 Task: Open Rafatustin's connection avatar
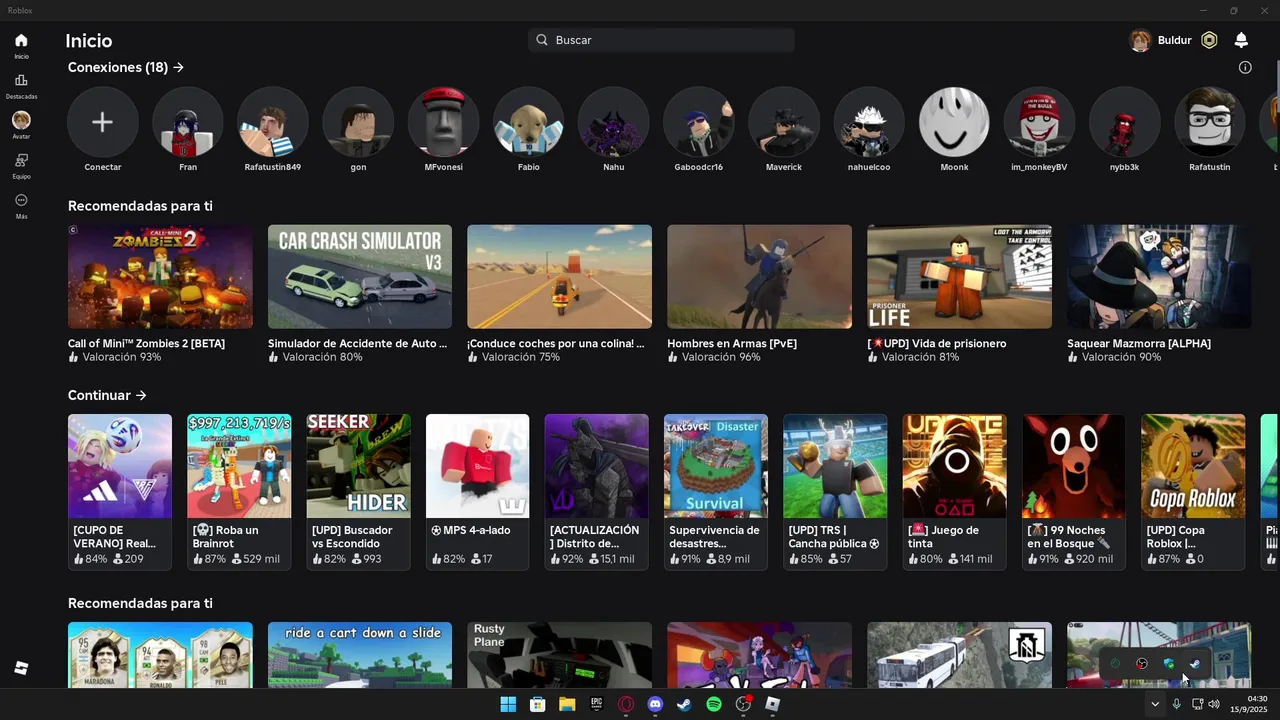(1210, 122)
